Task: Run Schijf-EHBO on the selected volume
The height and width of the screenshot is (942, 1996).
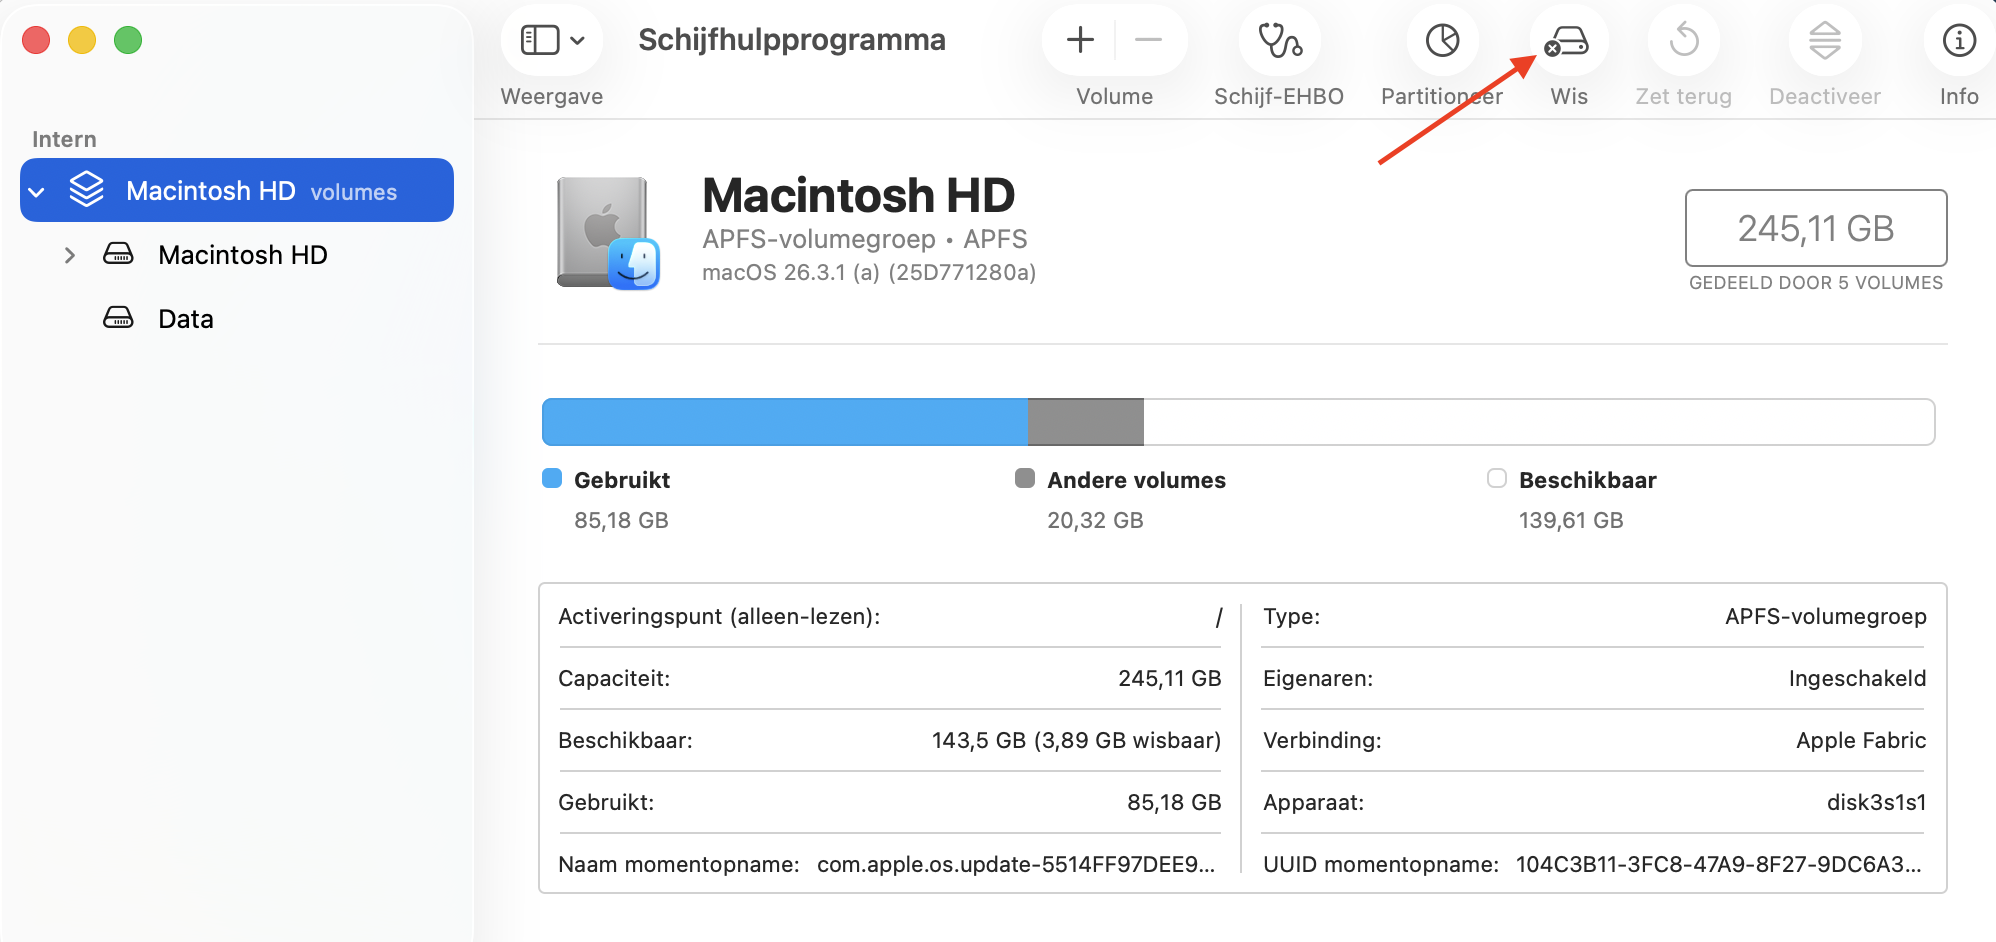Action: click(x=1278, y=41)
